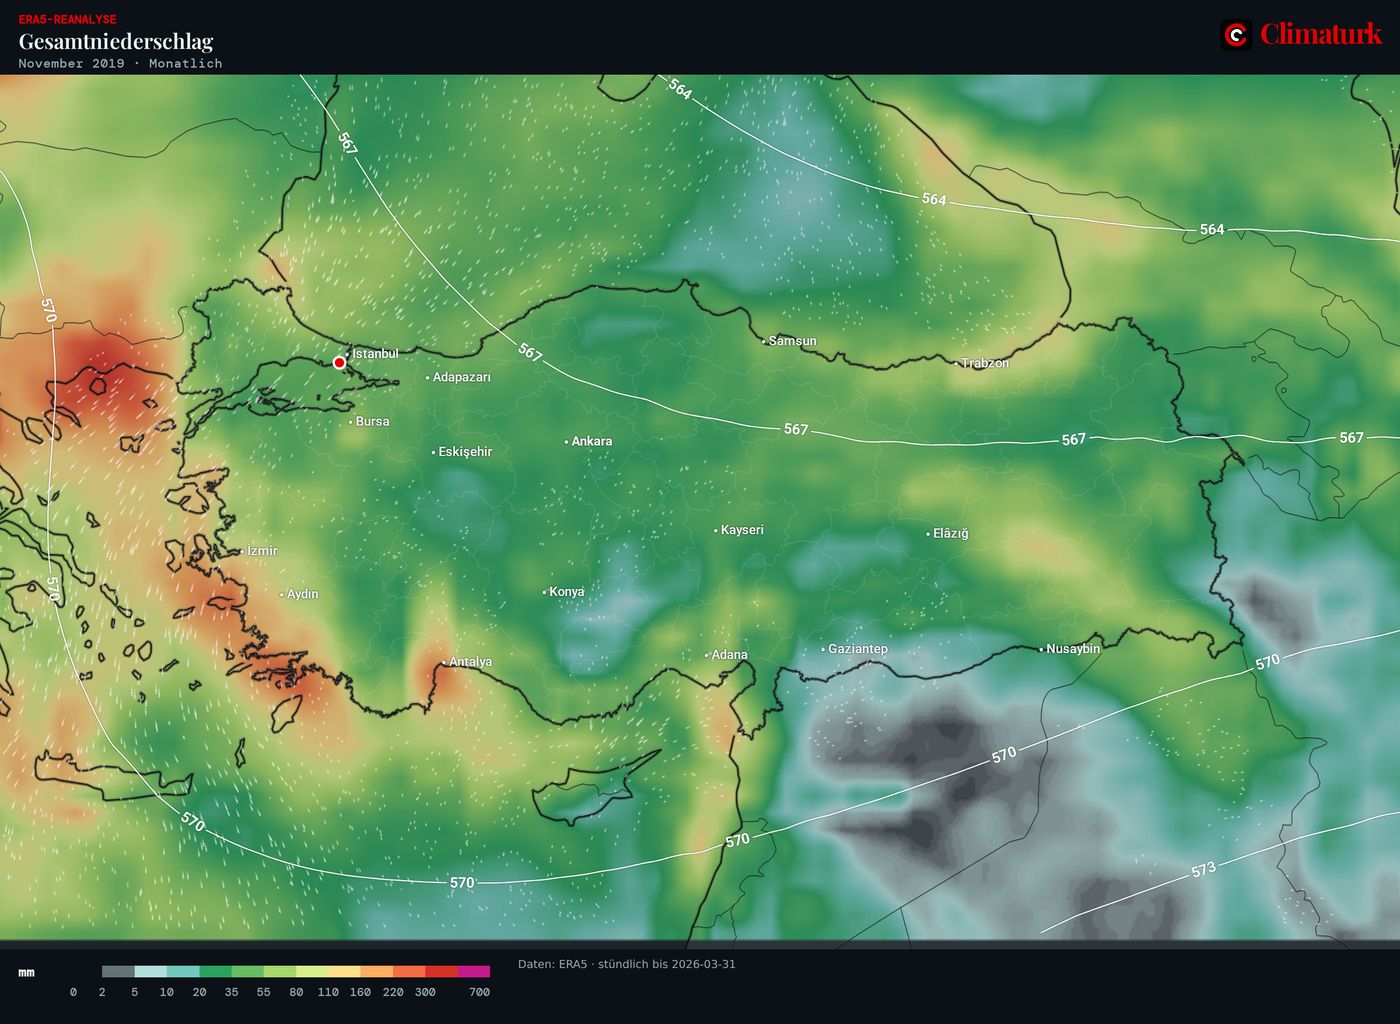Select the Bursa city label
1400x1024 pixels.
click(x=372, y=421)
